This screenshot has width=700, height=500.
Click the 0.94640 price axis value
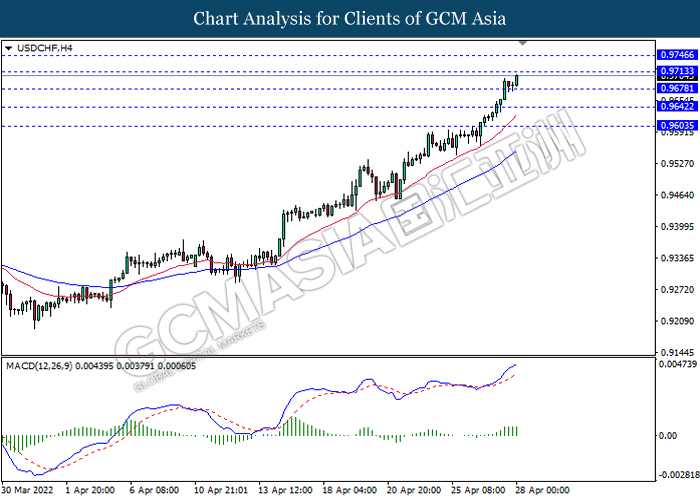click(677, 195)
